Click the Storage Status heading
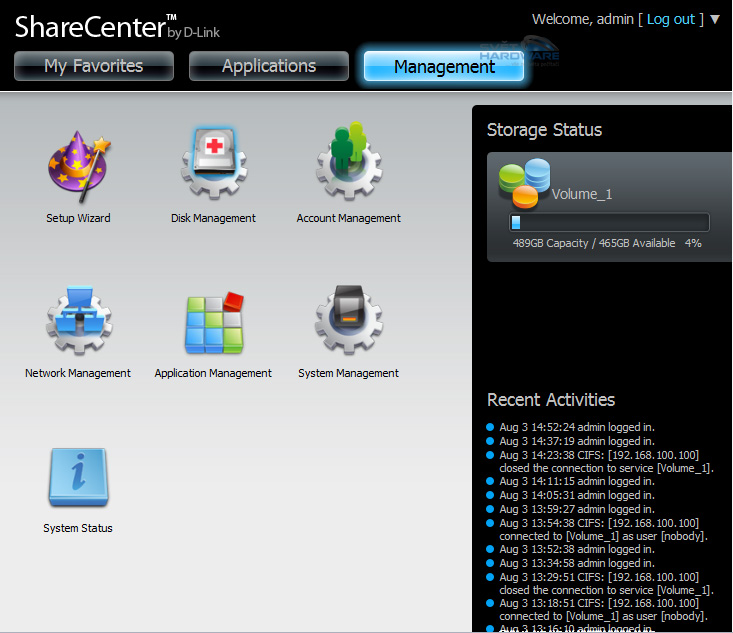733x633 pixels. click(x=544, y=130)
